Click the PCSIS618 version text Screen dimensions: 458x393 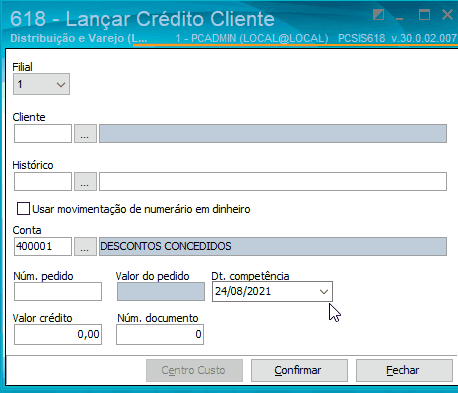coord(397,38)
